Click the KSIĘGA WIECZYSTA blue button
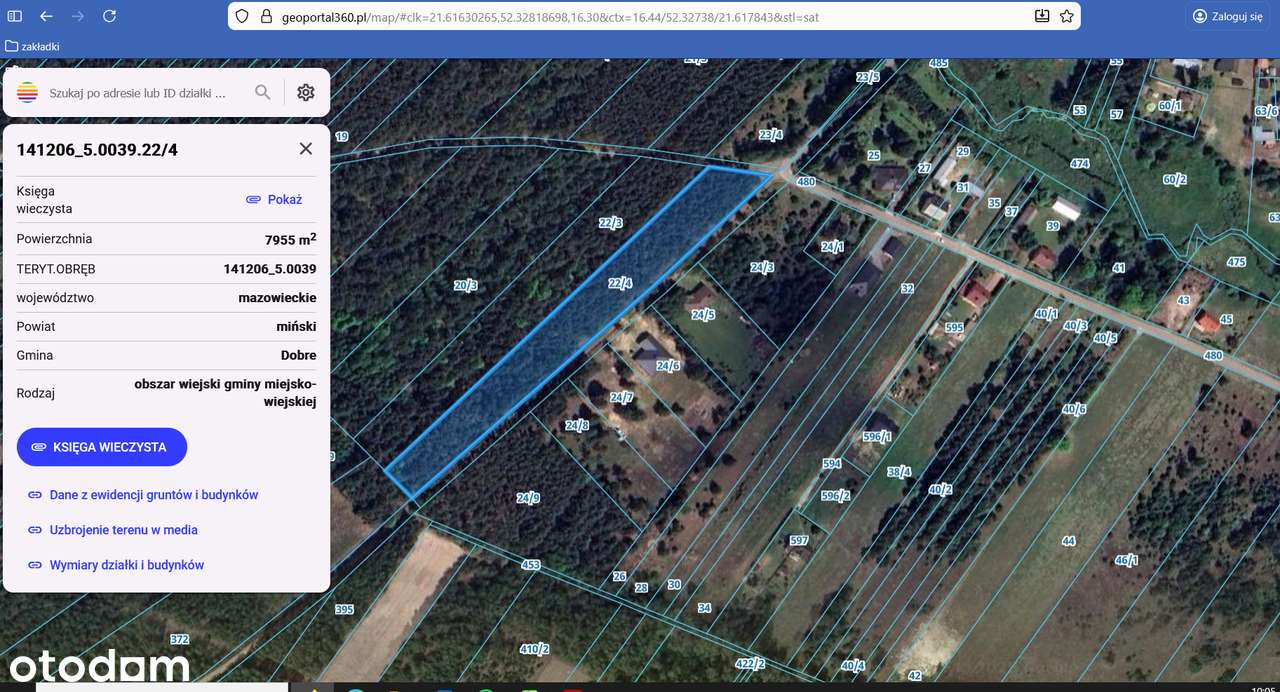 102,447
